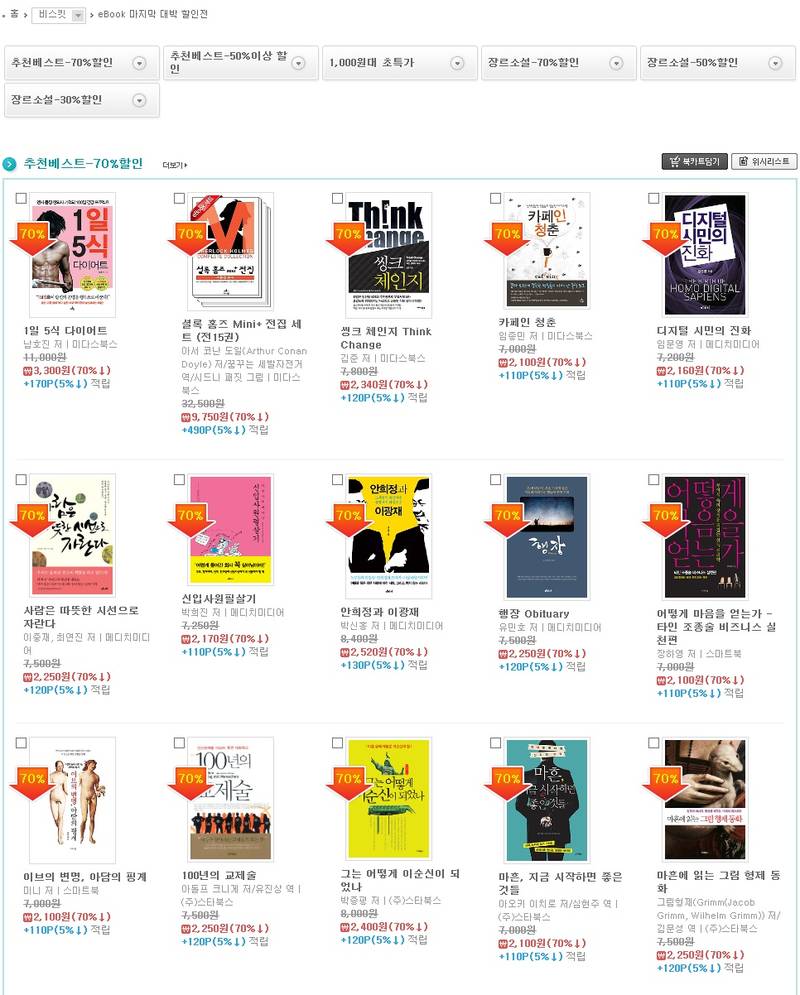Select the checkbox for 행장 Obituary
The width and height of the screenshot is (800, 995).
495,480
